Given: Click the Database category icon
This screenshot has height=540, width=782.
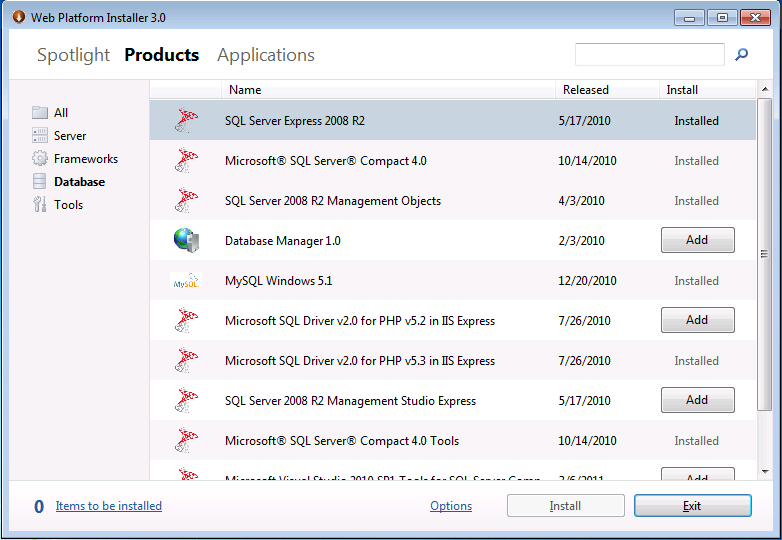Looking at the screenshot, I should pos(39,181).
